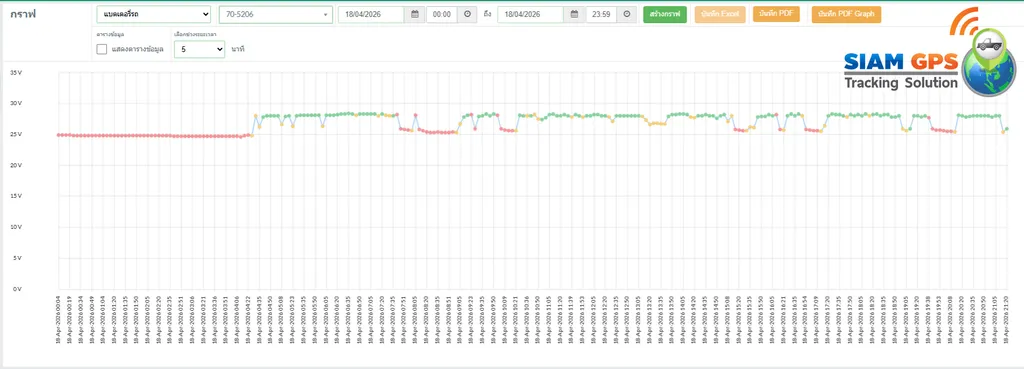Screen dimensions: 1024x369
Task: Click the นาที label beside the interval dropdown
Action: coord(238,49)
